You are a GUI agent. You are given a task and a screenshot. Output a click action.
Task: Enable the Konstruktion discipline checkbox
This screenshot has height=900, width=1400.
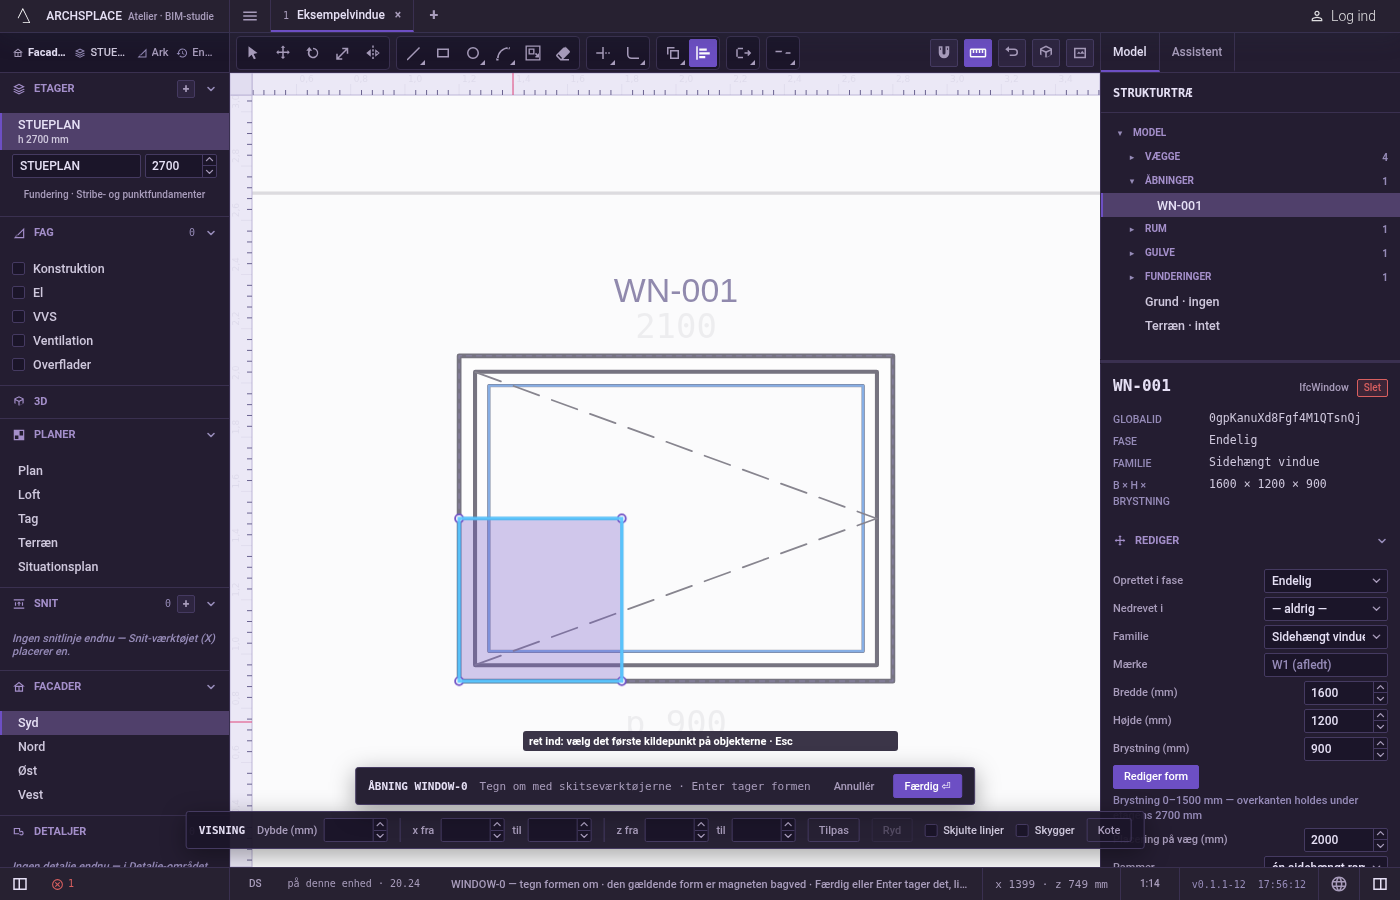18,269
